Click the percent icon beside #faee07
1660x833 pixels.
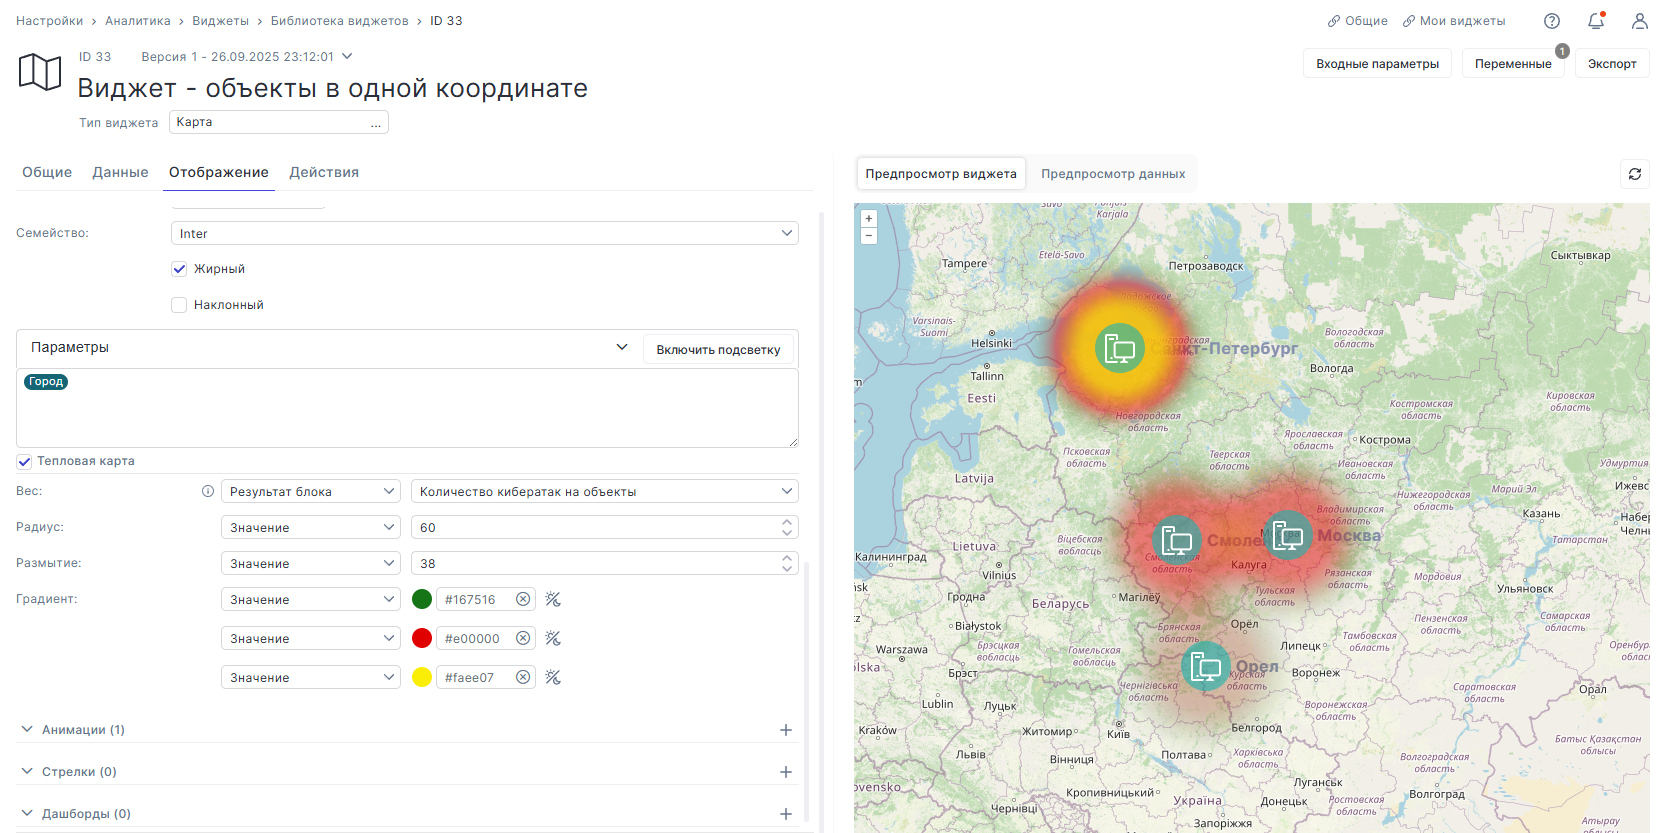(x=553, y=677)
